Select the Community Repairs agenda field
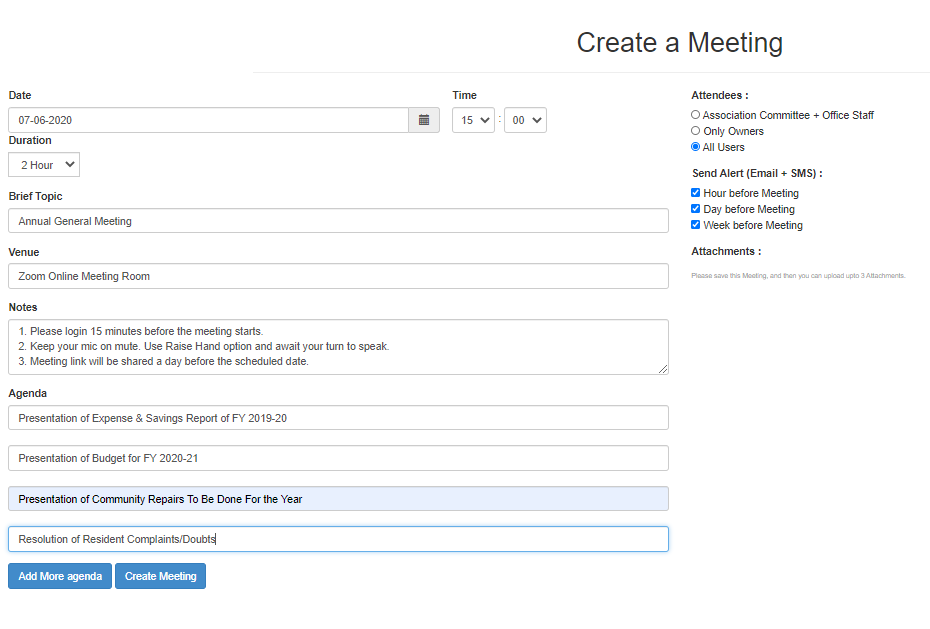The image size is (930, 629). click(338, 499)
